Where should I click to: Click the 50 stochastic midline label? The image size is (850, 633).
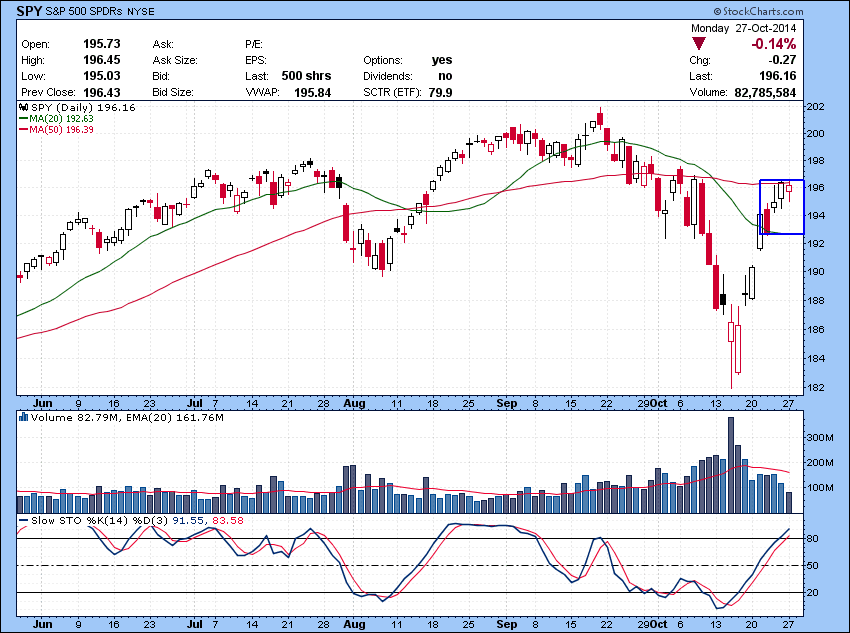click(814, 566)
